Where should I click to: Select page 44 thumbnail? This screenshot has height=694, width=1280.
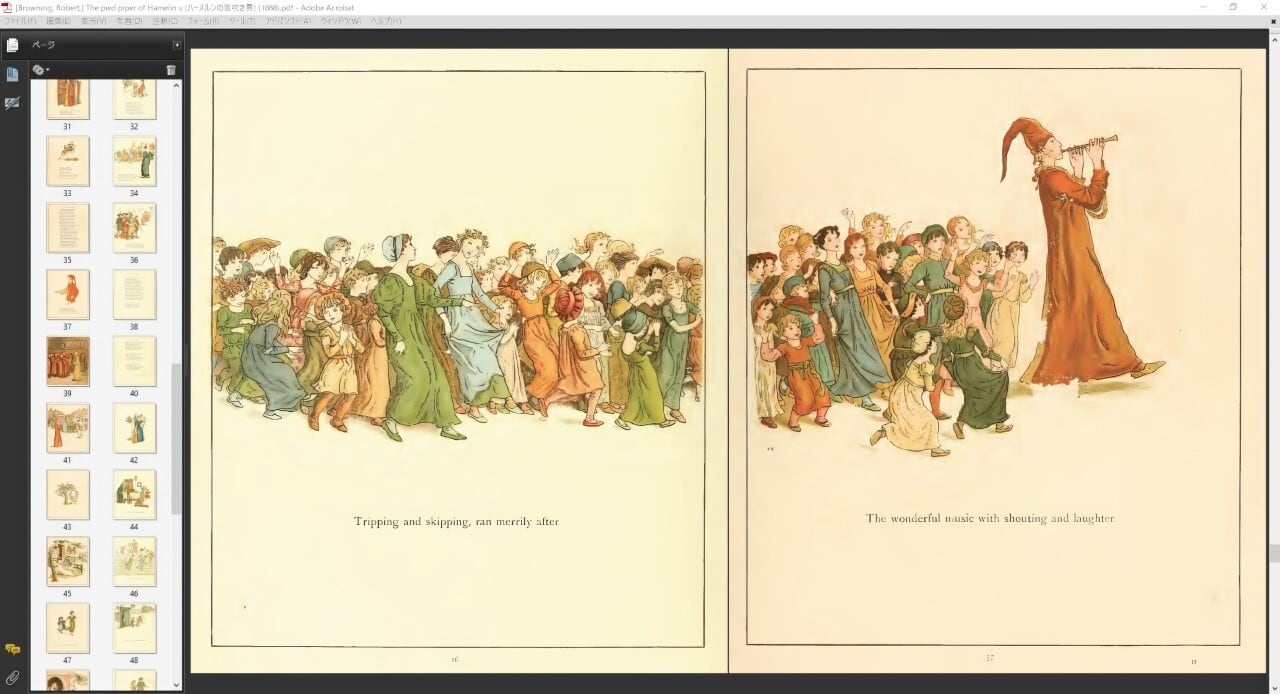135,495
